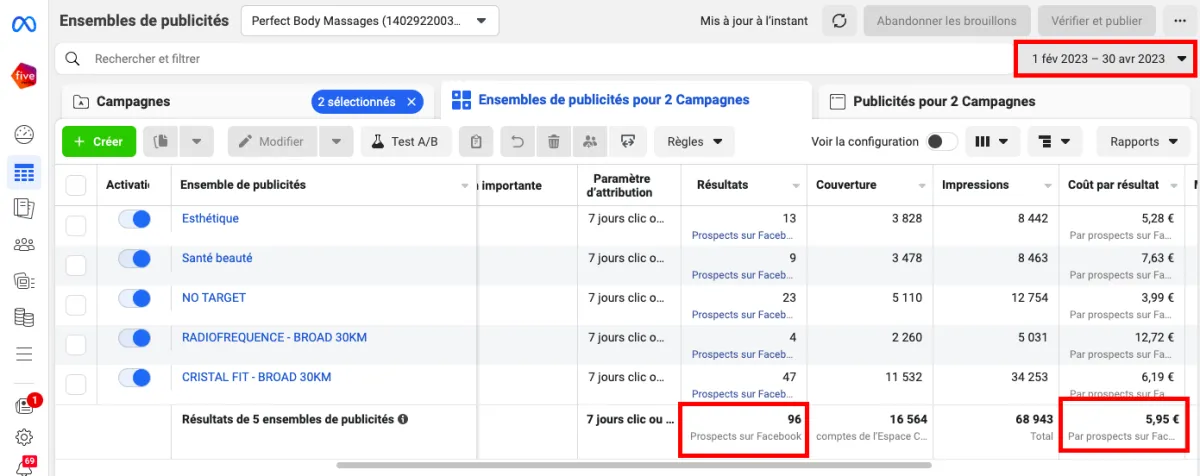Tick the checkbox for RADIOFREQUENCE row
This screenshot has height=476, width=1200.
pyautogui.click(x=76, y=345)
